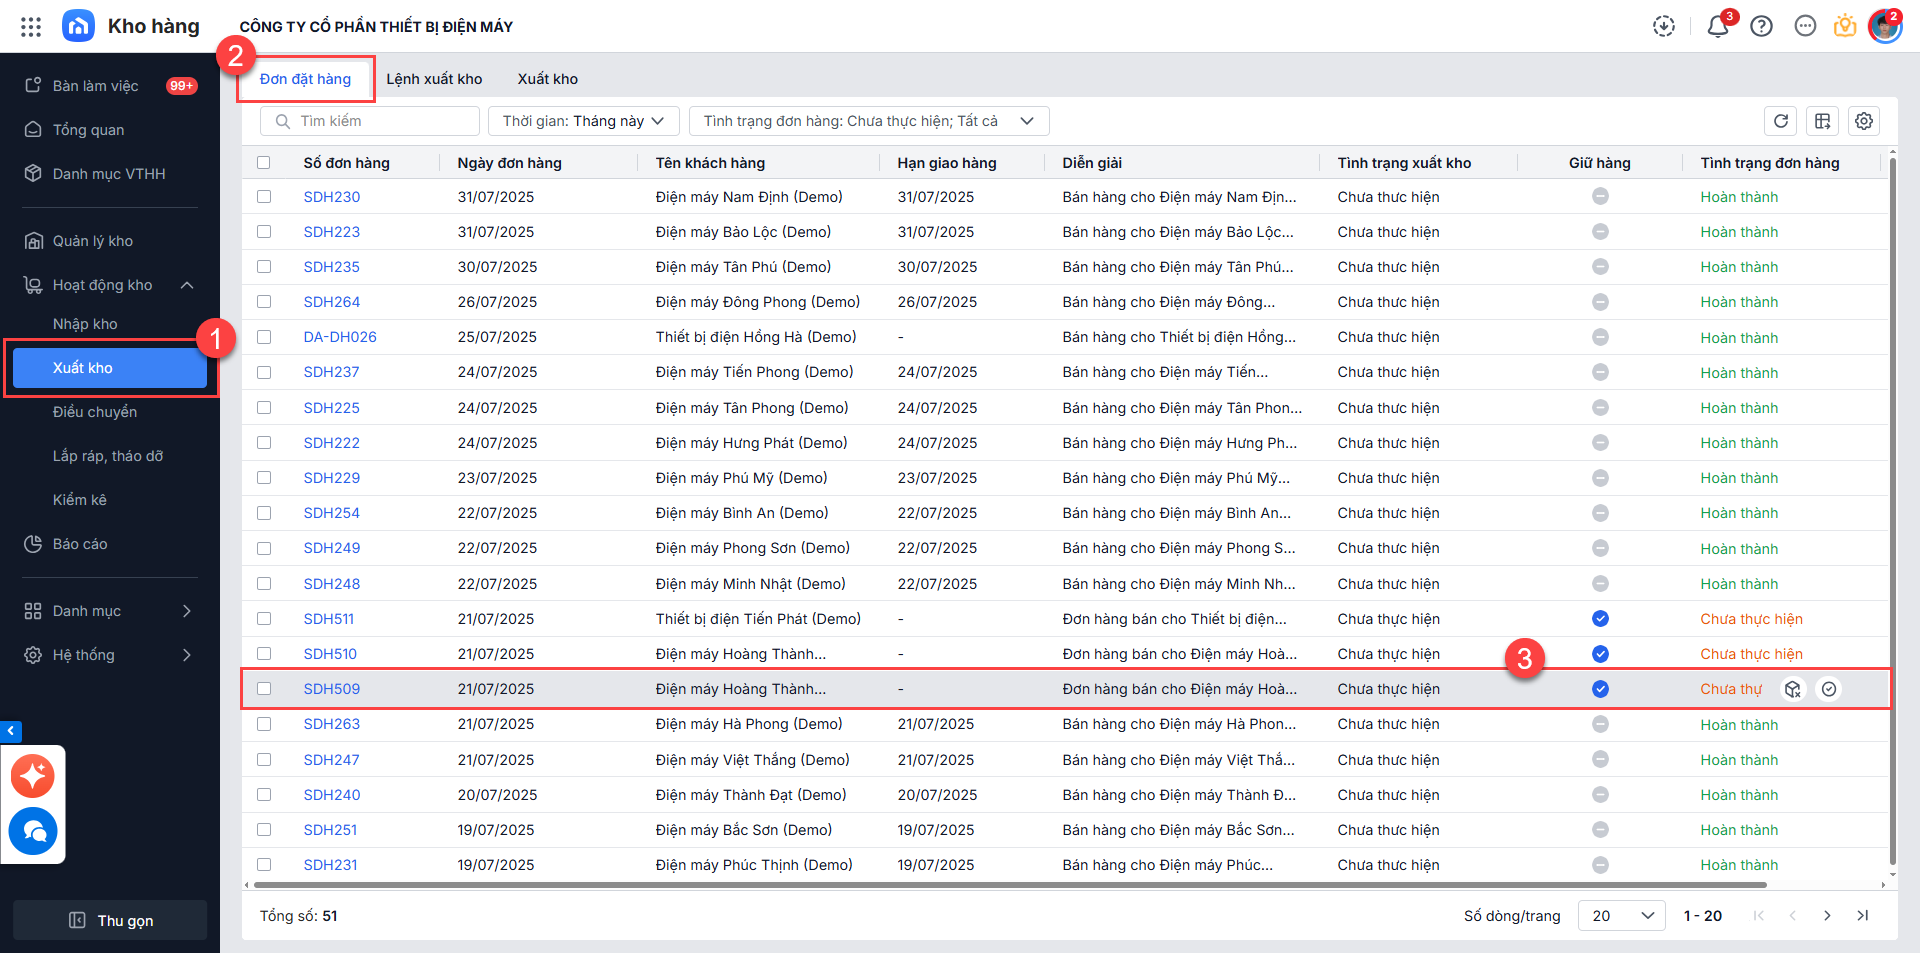Select Nhập kho in sidebar
This screenshot has width=1920, height=953.
(x=85, y=324)
